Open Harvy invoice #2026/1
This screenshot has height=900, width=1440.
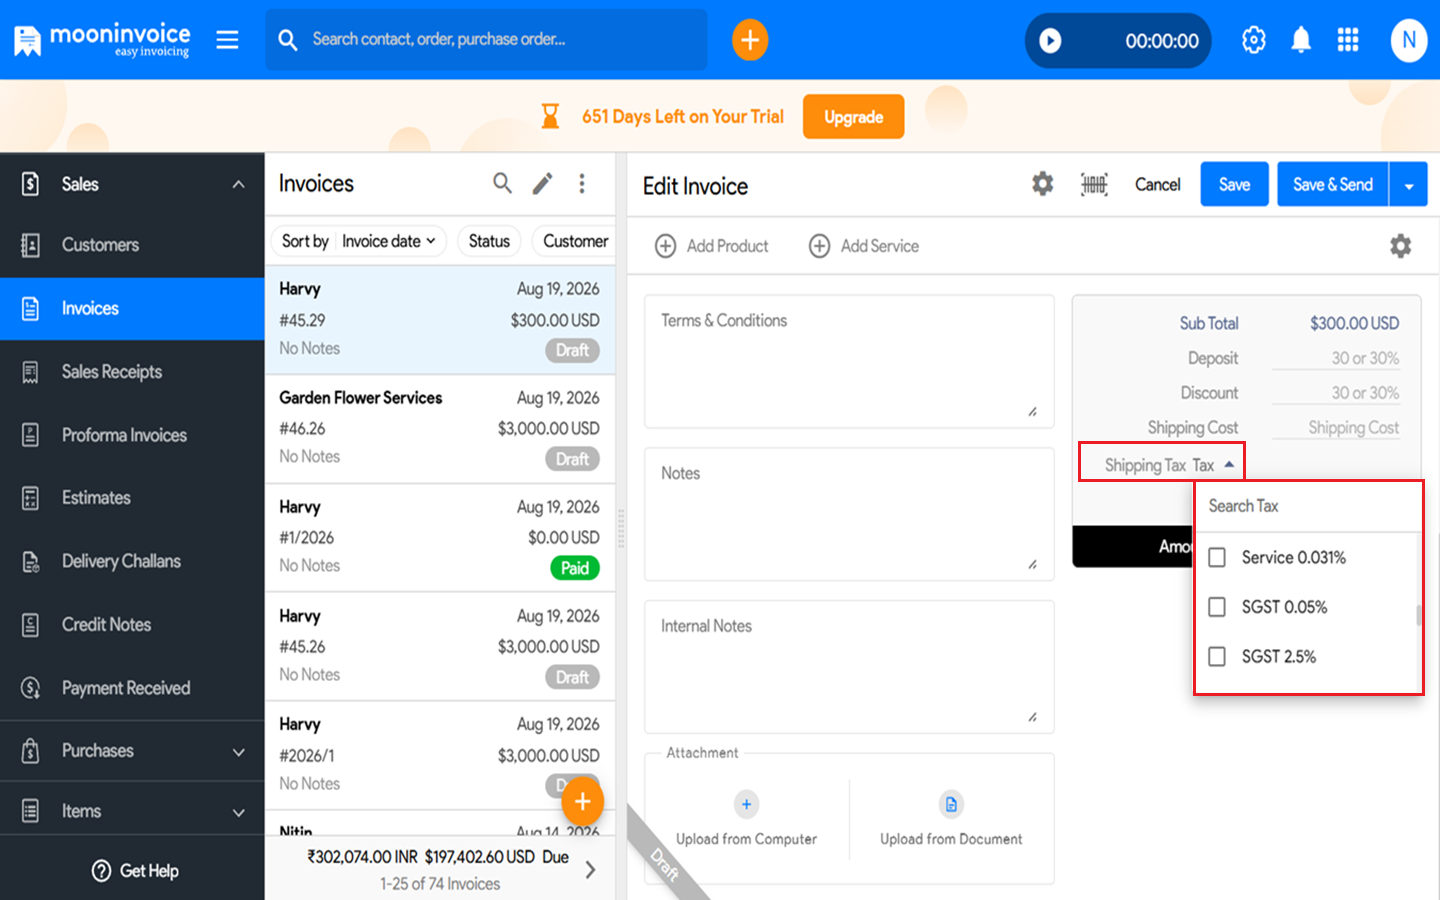tap(440, 755)
